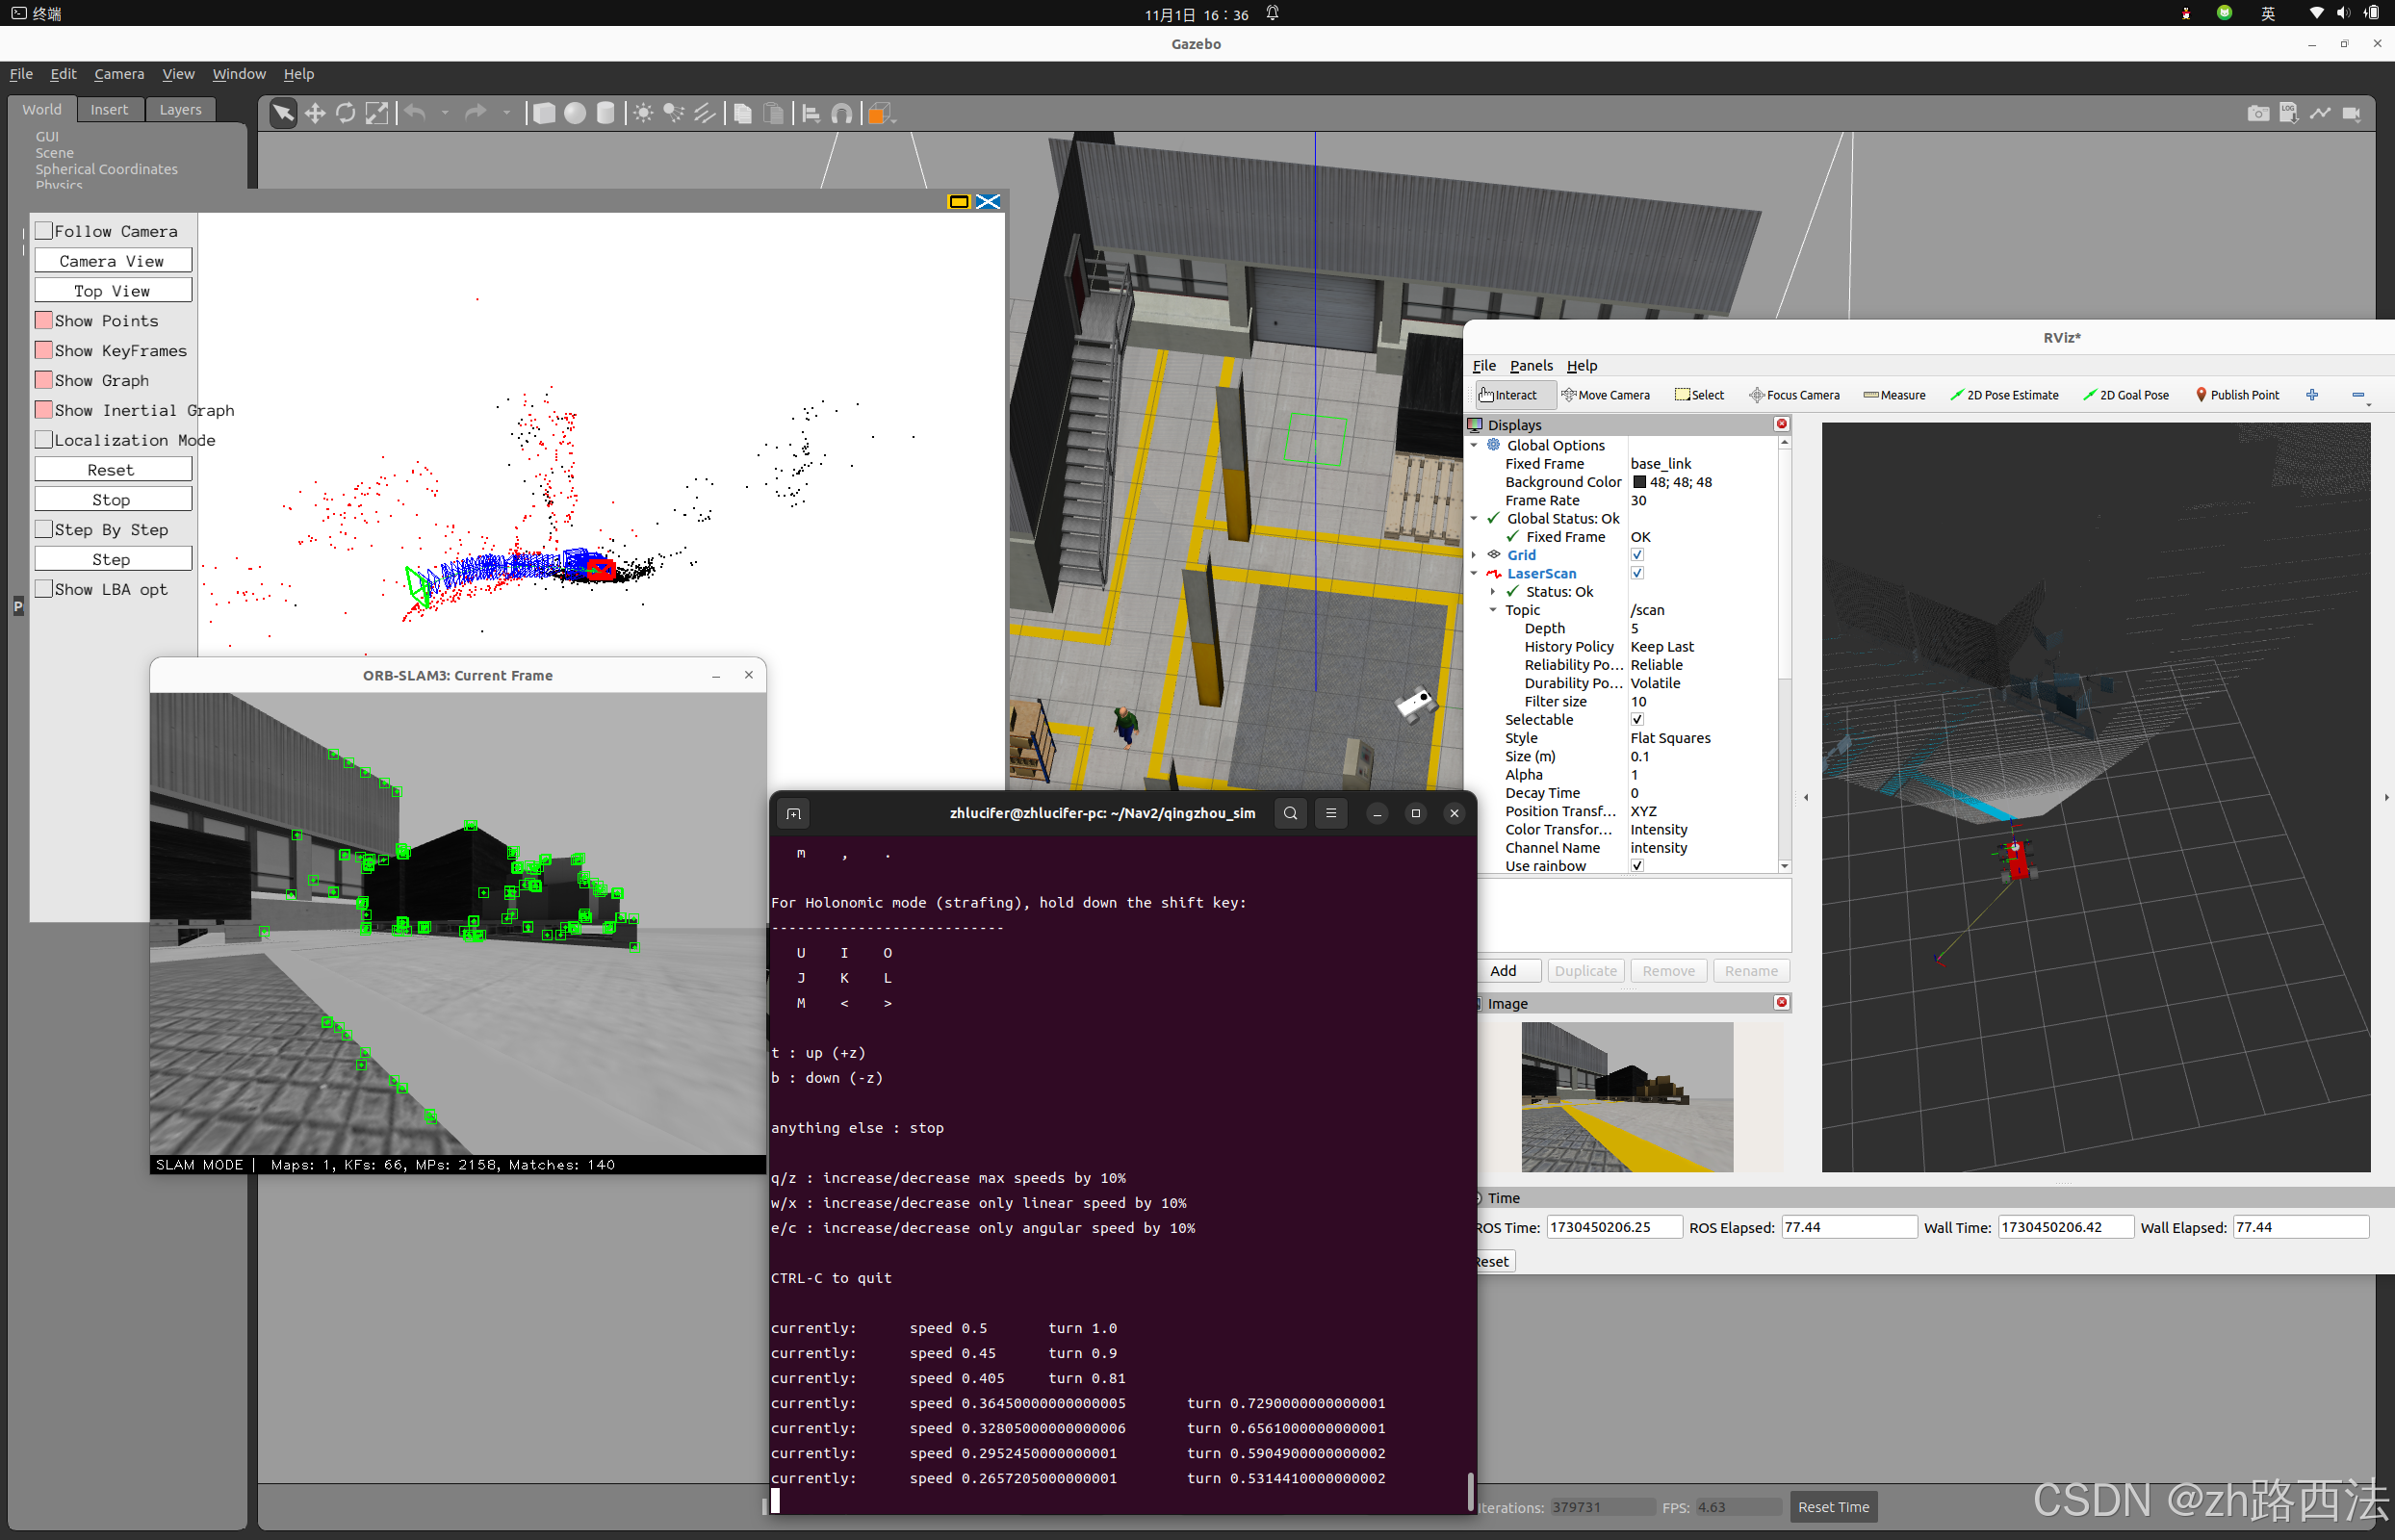Click the RViz camera image thumbnail
The width and height of the screenshot is (2395, 1540).
click(x=1627, y=1096)
